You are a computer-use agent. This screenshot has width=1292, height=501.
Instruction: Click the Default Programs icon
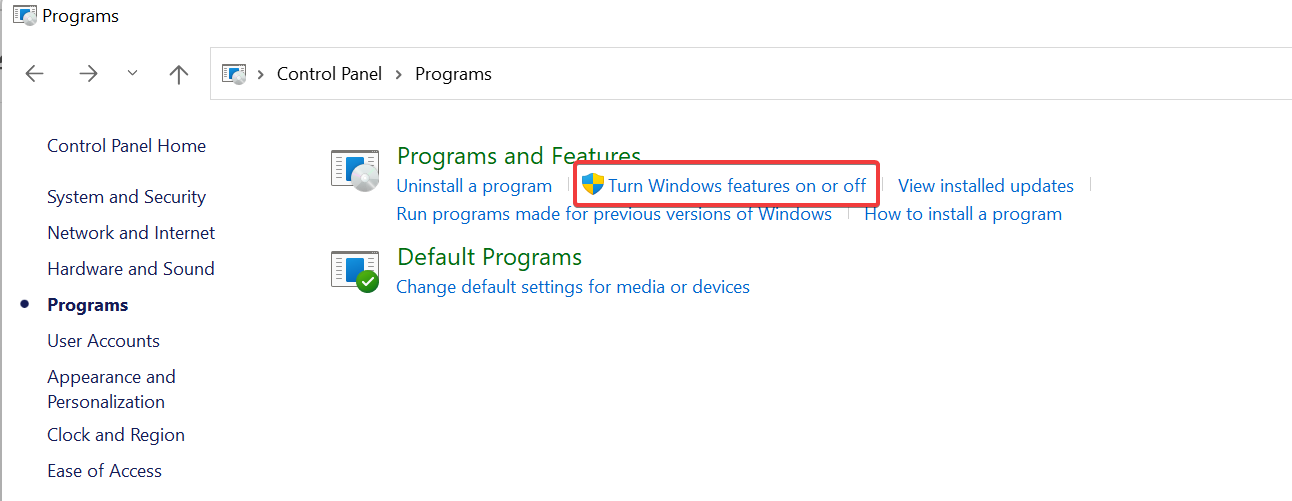coord(355,270)
